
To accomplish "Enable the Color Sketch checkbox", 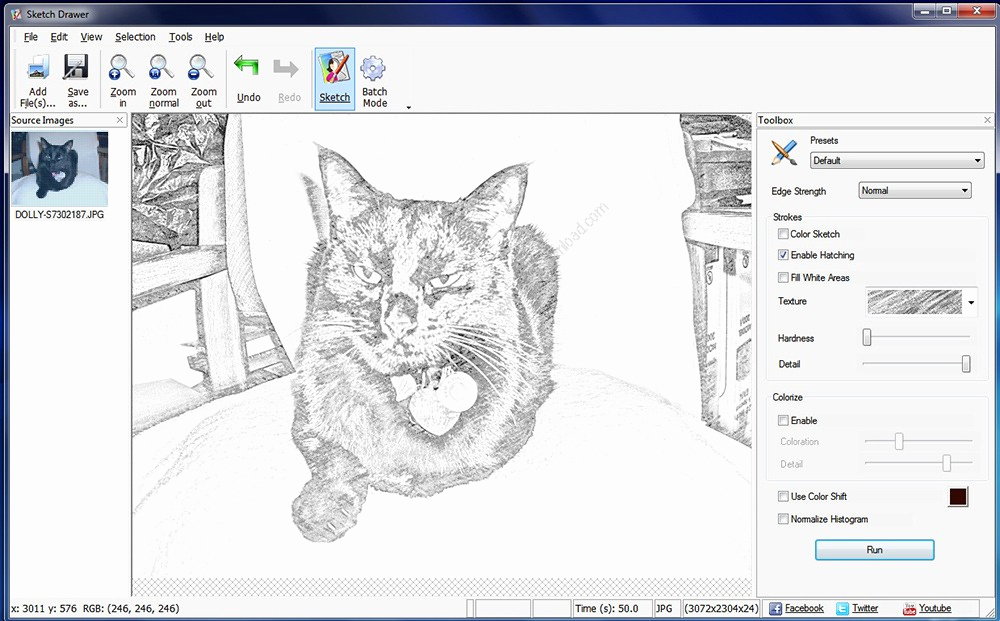I will click(783, 234).
